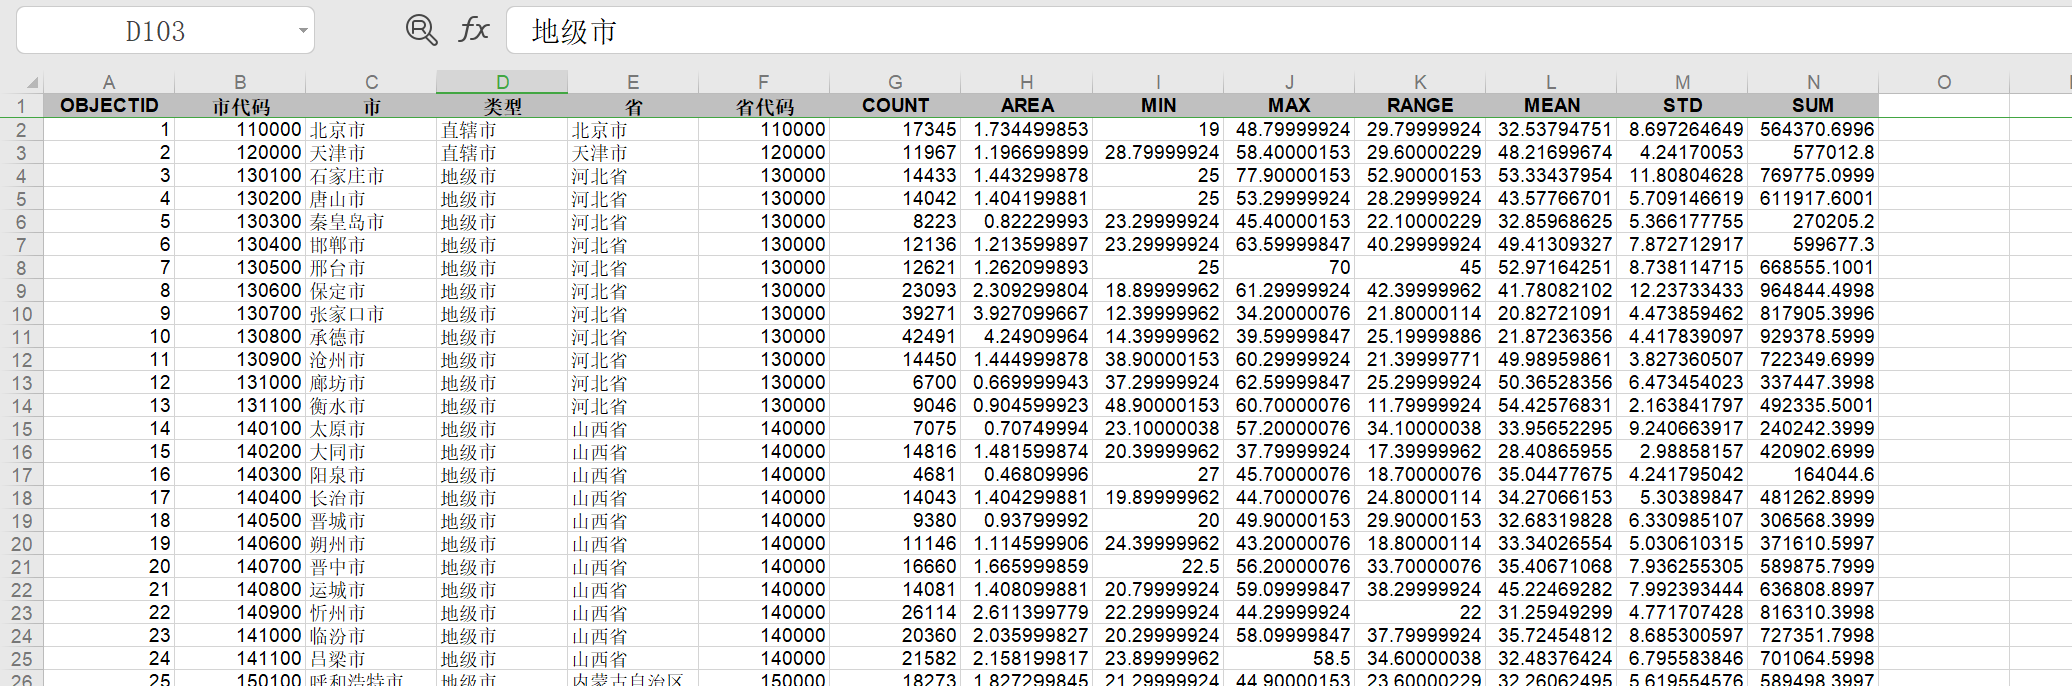The image size is (2072, 686).
Task: Select column N header
Action: click(1813, 82)
